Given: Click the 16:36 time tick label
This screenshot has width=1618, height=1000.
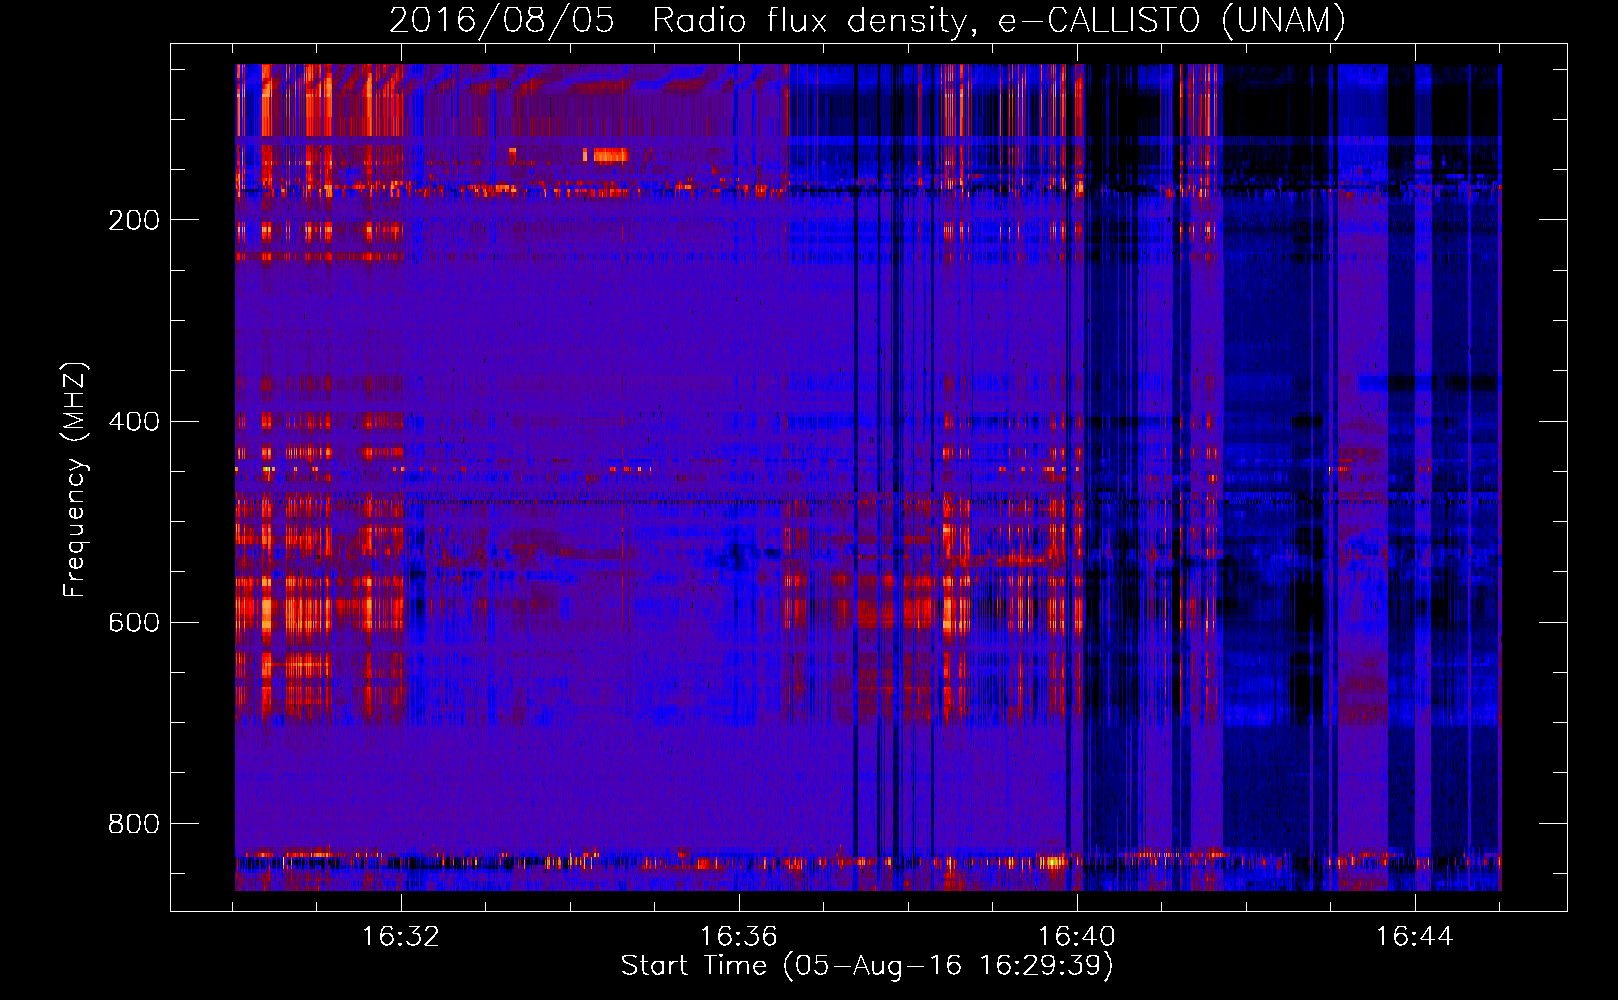Looking at the screenshot, I should pos(739,937).
